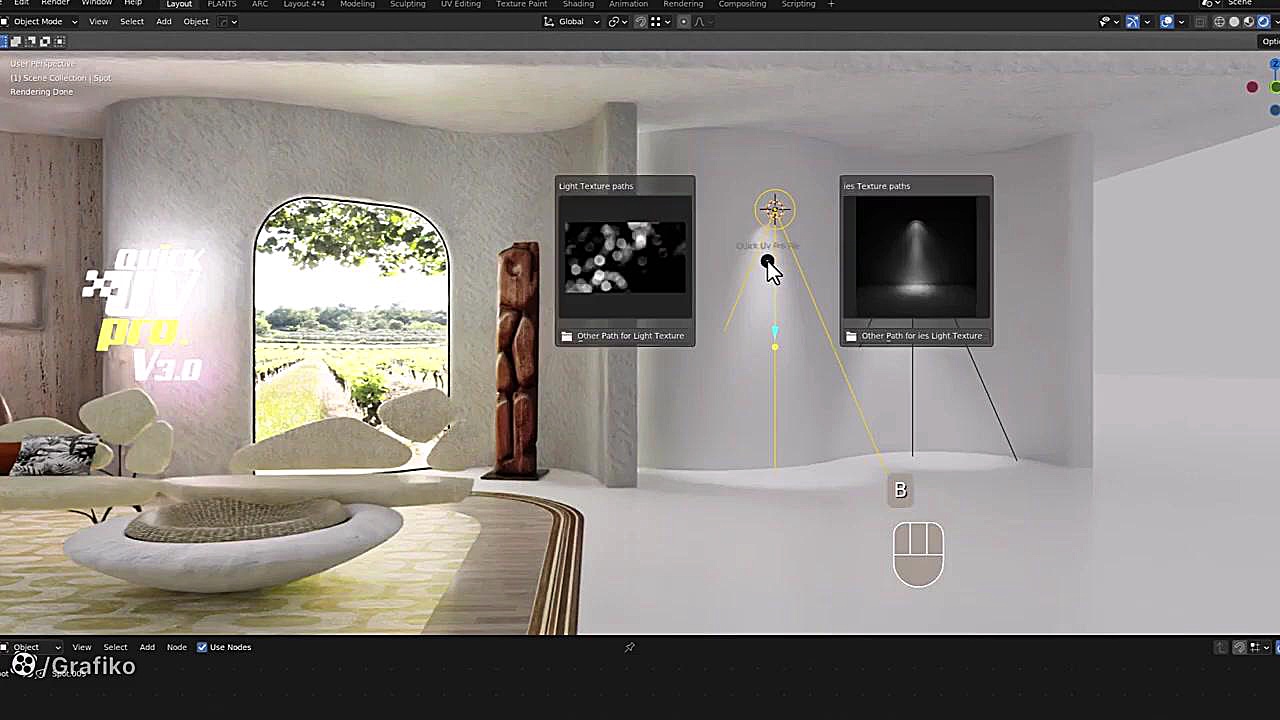Open the node editor View menu
The height and width of the screenshot is (720, 1280).
[82, 647]
